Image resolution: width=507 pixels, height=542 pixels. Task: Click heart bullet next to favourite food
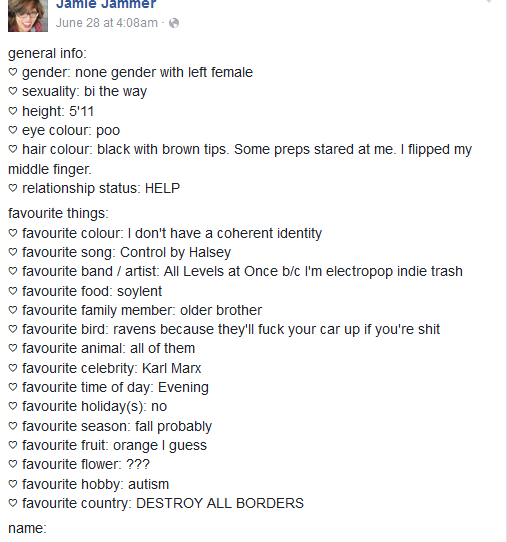(x=13, y=291)
